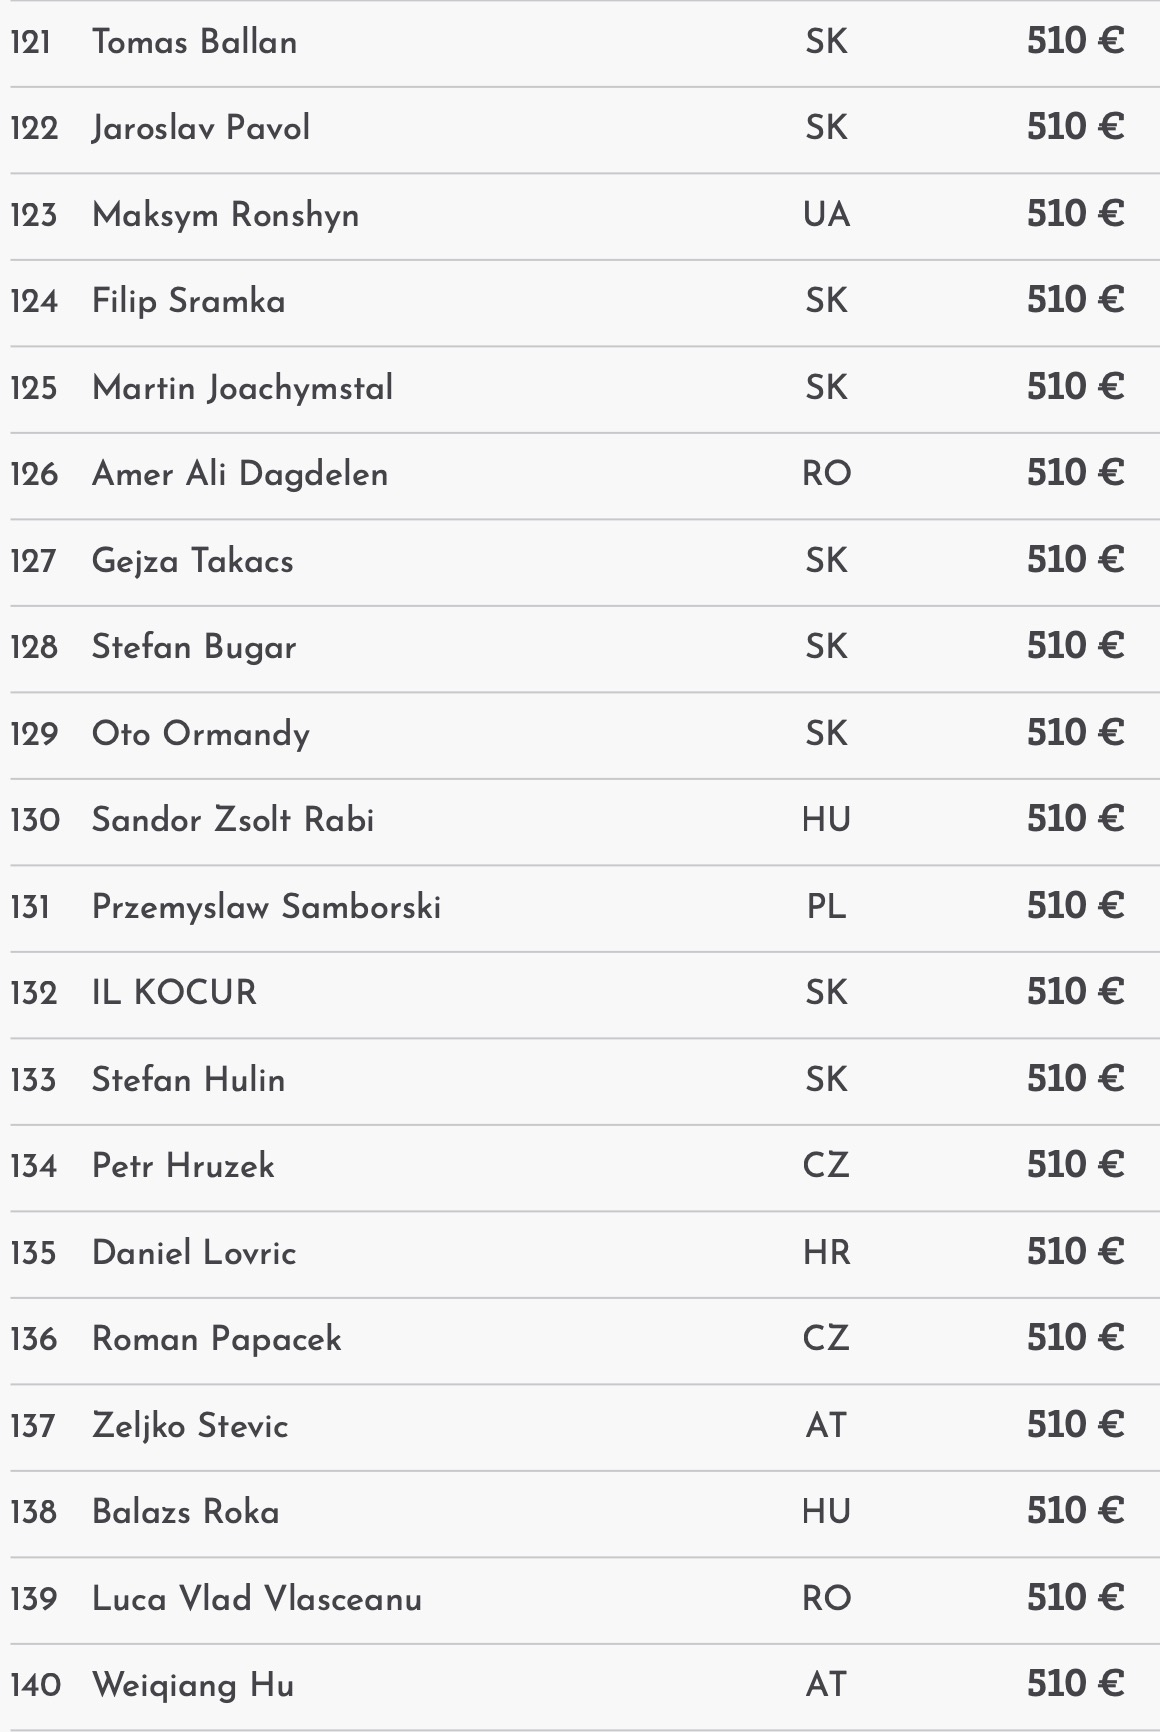
Task: Click the name Sandor Zsolt Rabi
Action: pos(232,820)
